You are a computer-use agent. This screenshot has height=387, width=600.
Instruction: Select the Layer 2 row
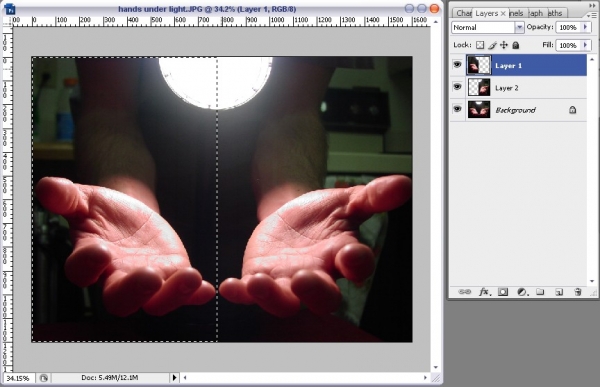pyautogui.click(x=518, y=87)
